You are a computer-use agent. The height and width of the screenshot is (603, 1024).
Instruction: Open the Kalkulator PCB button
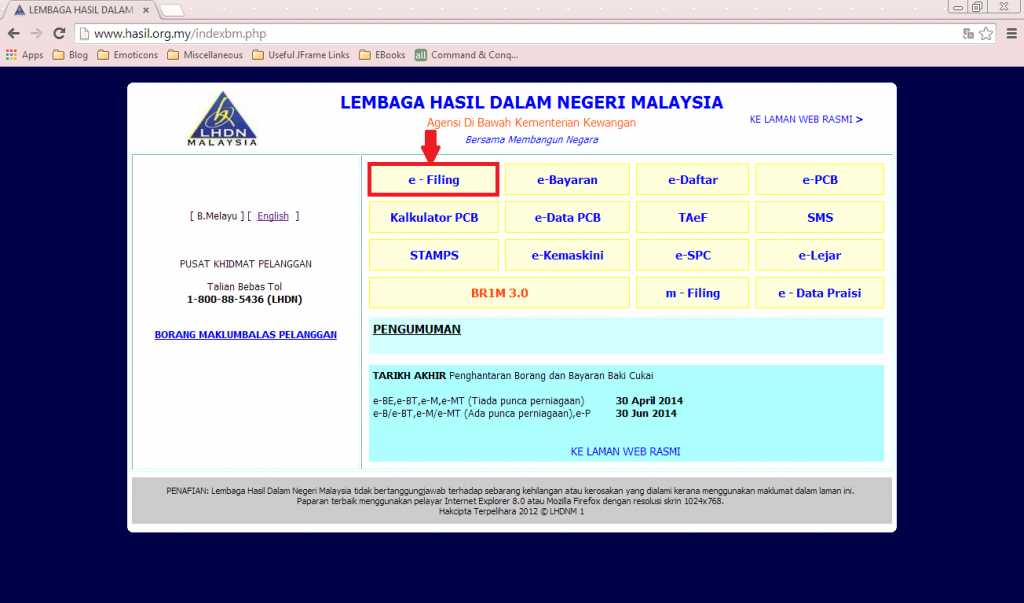click(434, 218)
